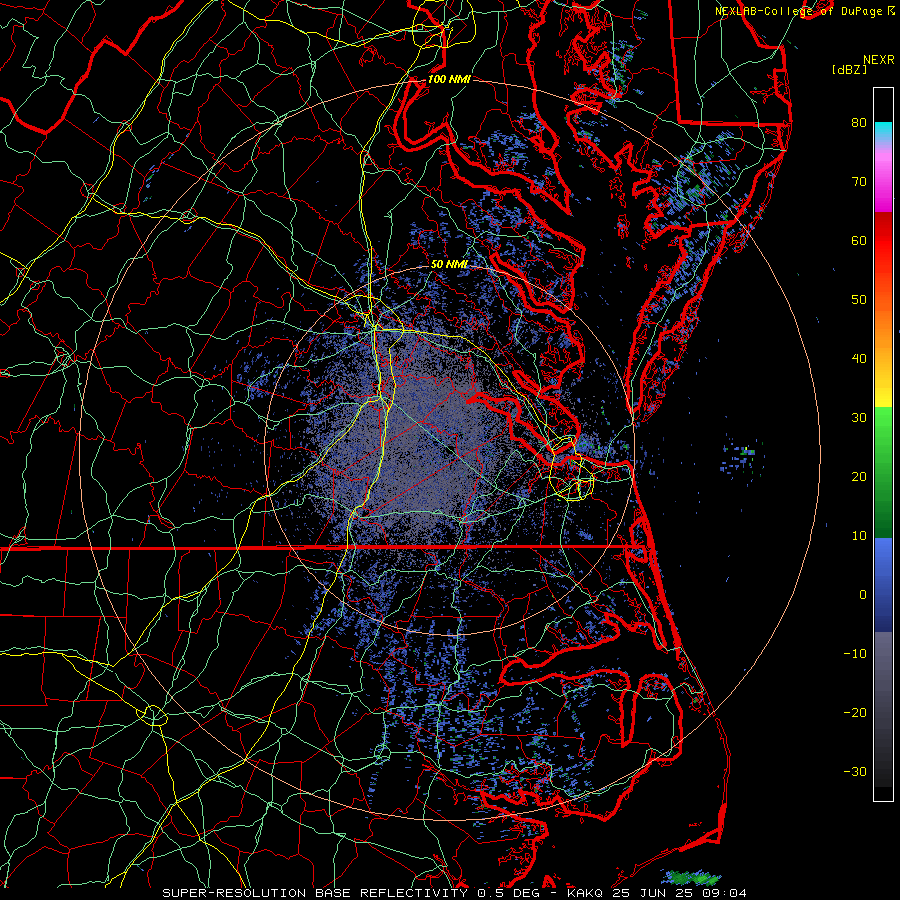Click the red band of the color scale
Image resolution: width=900 pixels, height=900 pixels.
click(x=883, y=241)
